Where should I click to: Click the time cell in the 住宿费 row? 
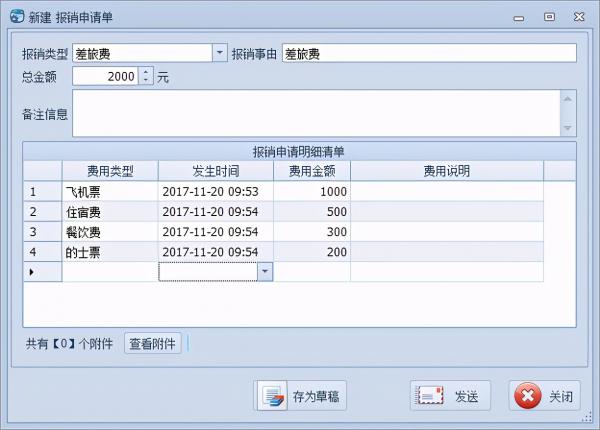click(216, 212)
